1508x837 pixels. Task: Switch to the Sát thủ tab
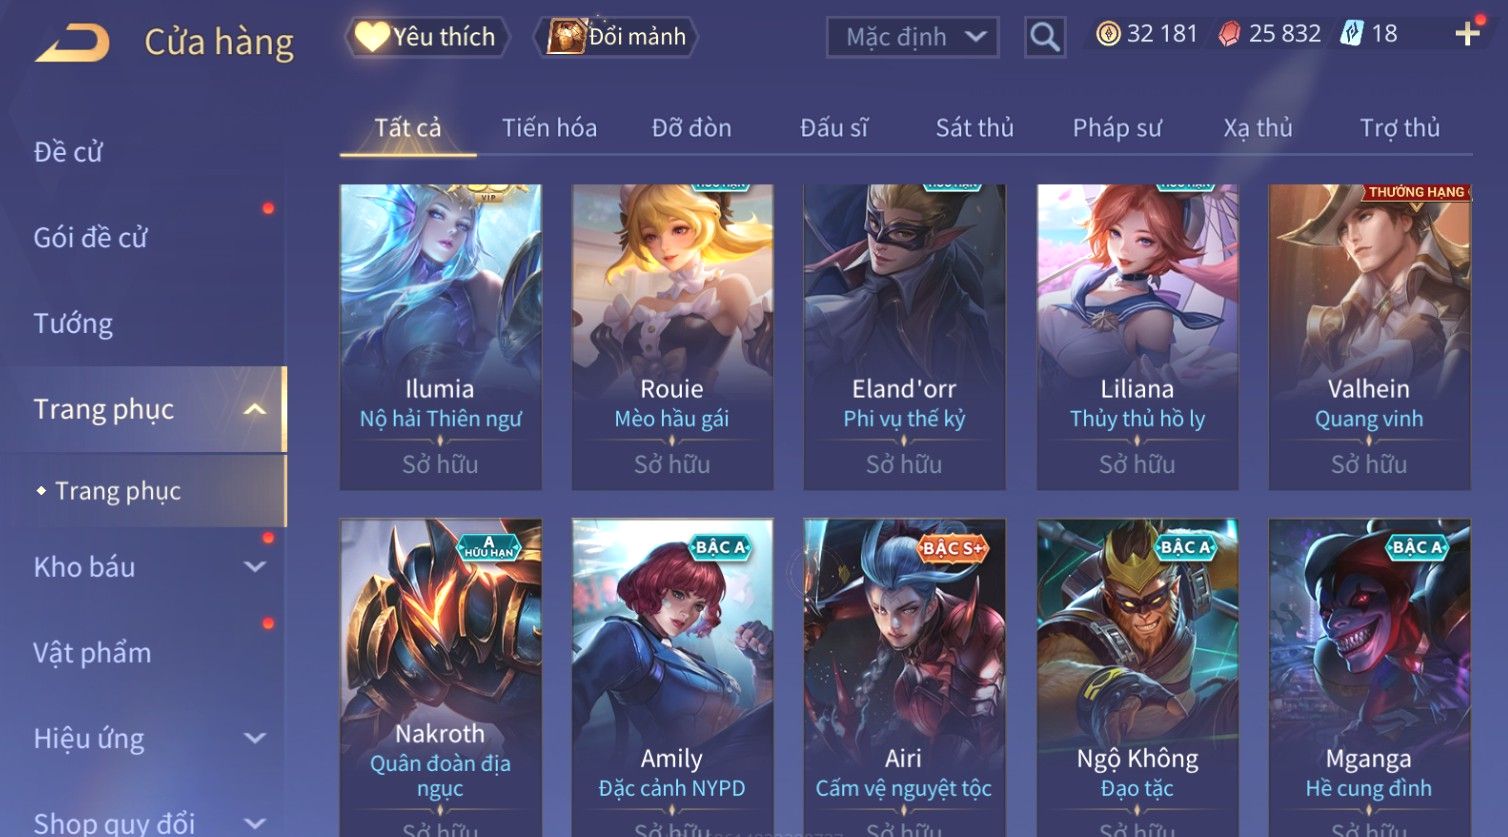[974, 128]
